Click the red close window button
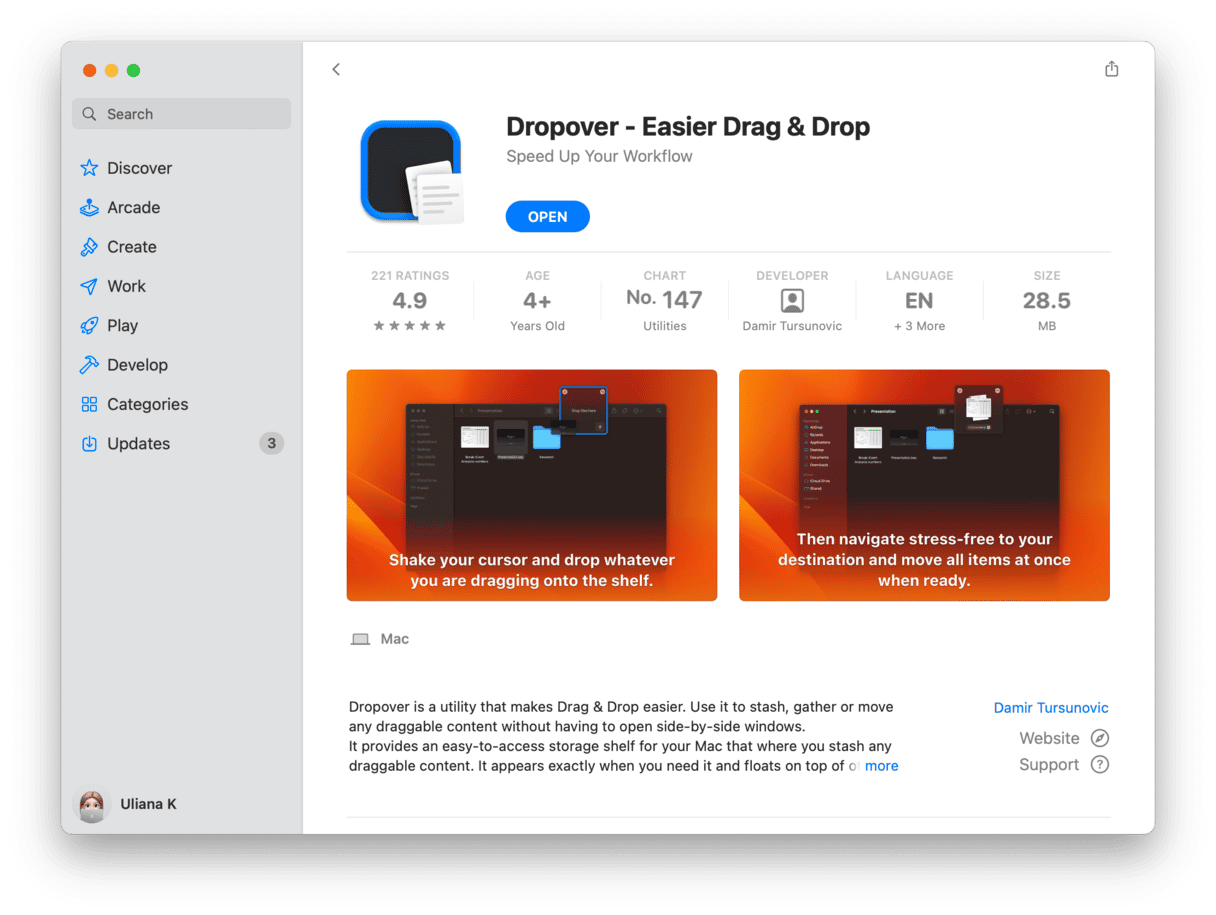This screenshot has width=1216, height=915. [x=89, y=70]
